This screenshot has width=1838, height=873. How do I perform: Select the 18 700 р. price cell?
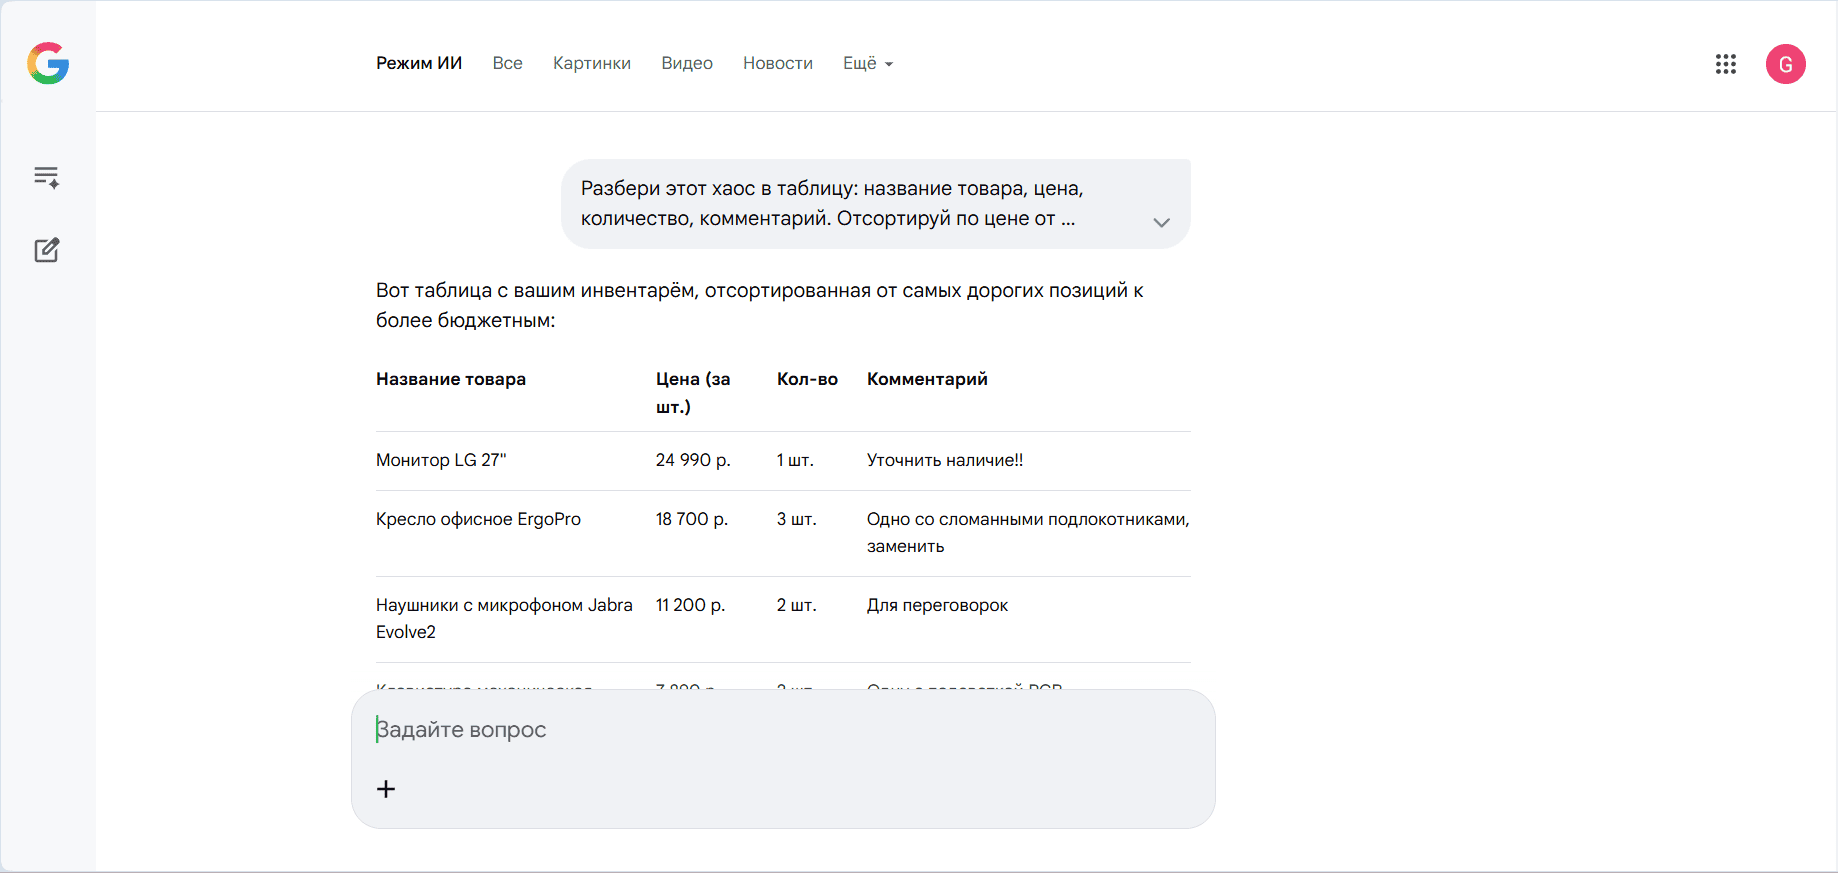pyautogui.click(x=692, y=519)
